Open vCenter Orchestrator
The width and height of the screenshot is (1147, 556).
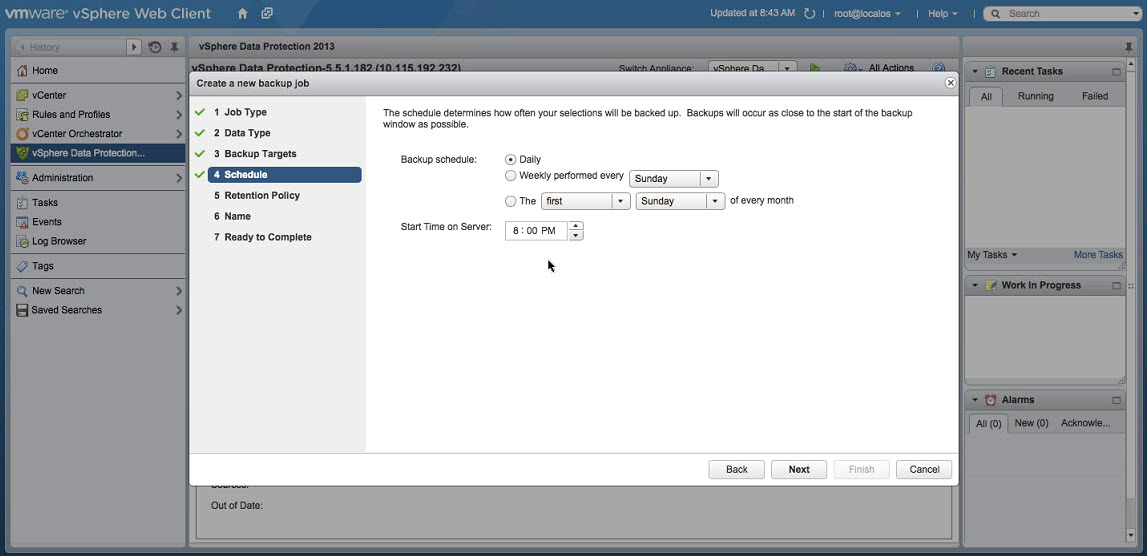tap(77, 134)
